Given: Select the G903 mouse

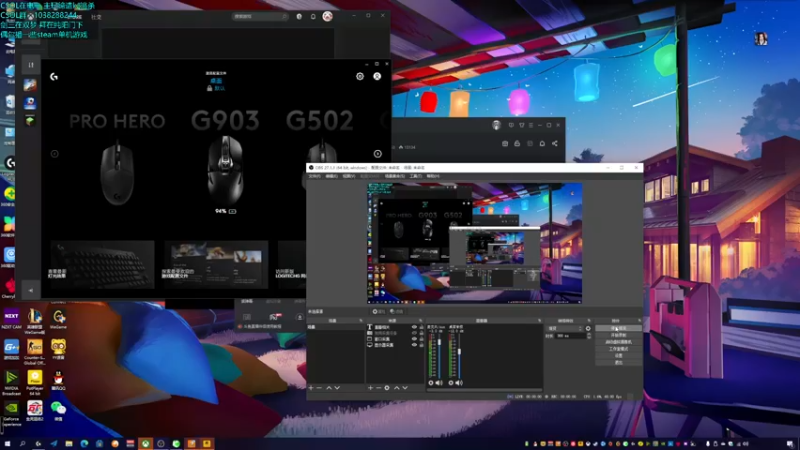Looking at the screenshot, I should point(225,169).
